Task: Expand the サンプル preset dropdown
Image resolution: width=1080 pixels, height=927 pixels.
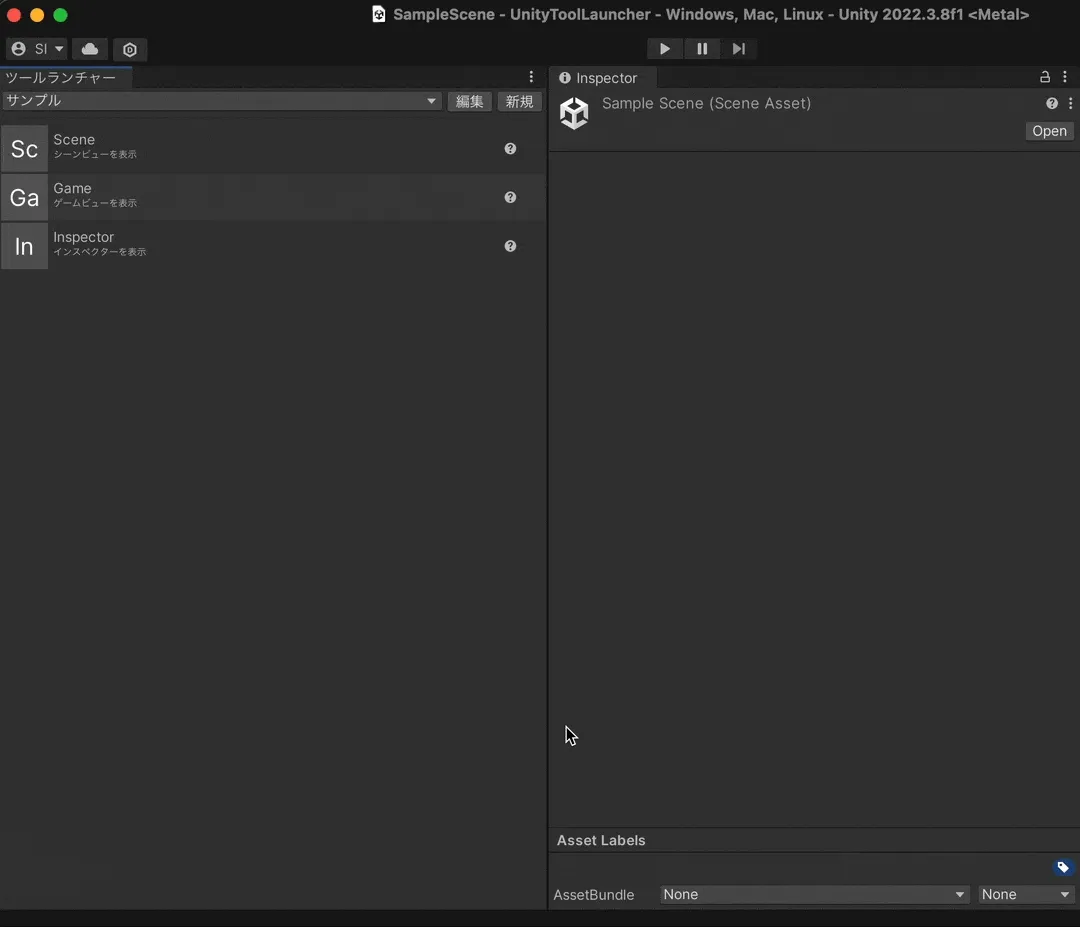Action: coord(222,101)
